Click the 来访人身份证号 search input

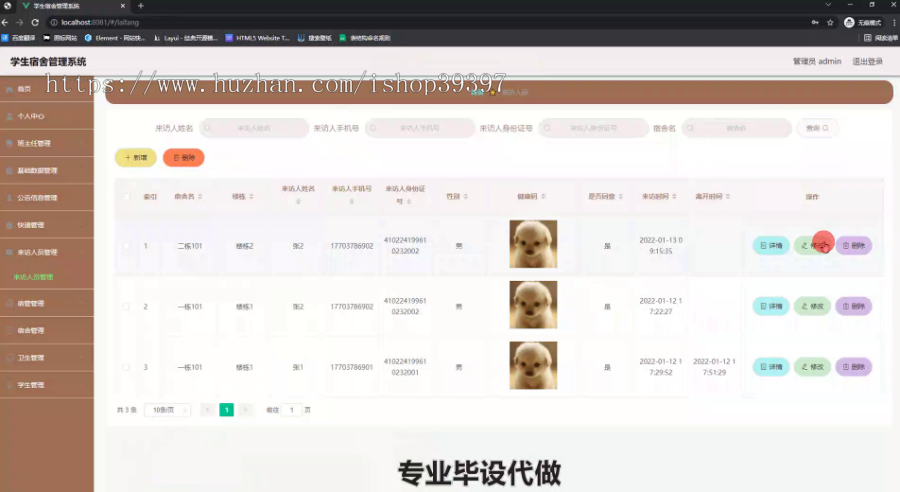tap(593, 128)
